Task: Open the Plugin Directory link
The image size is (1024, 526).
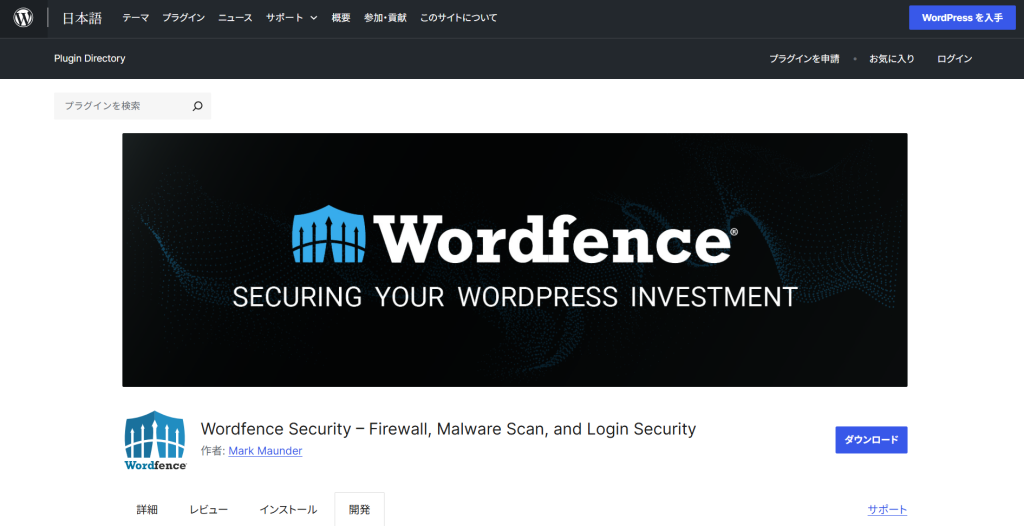Action: (x=89, y=58)
